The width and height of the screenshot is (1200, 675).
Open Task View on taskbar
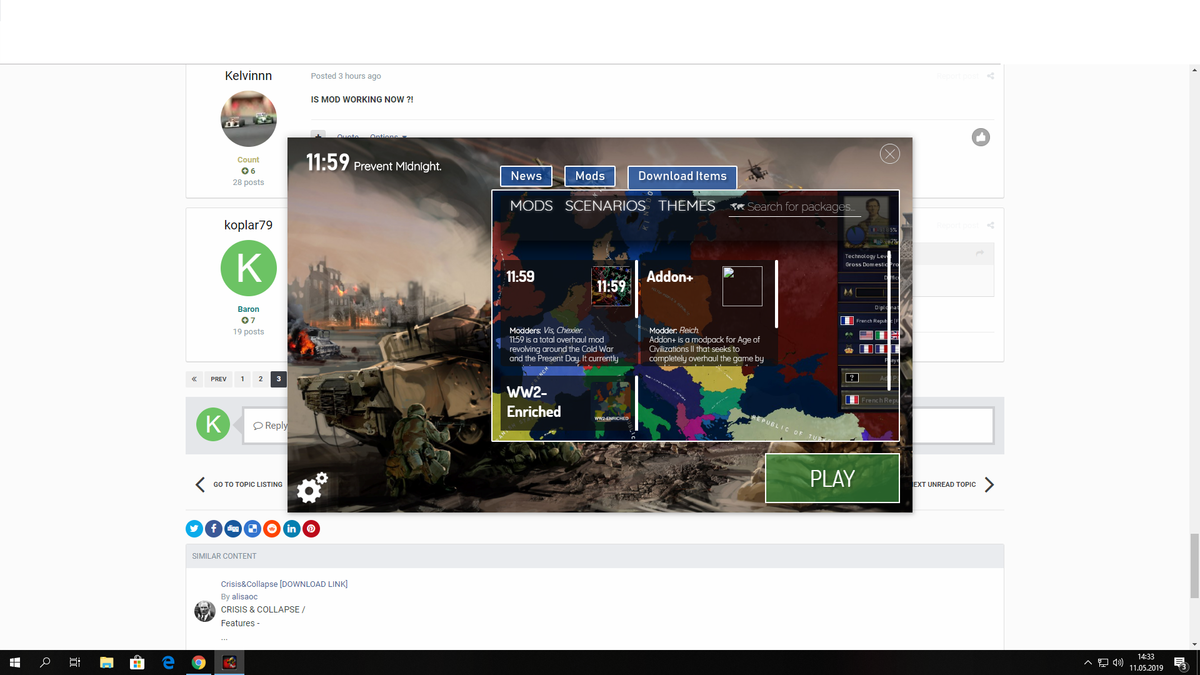(x=75, y=662)
